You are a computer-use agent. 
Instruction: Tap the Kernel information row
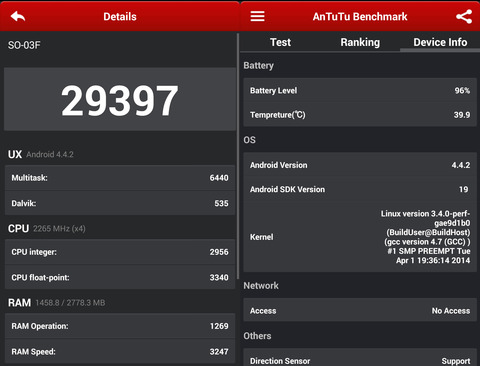point(360,237)
